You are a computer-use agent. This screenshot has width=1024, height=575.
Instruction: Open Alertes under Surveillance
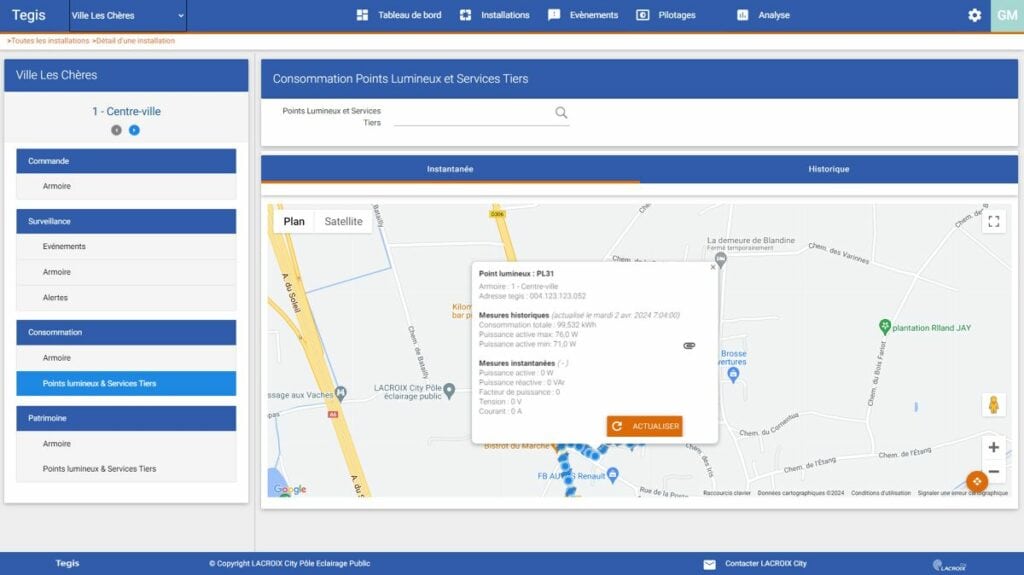(126, 297)
